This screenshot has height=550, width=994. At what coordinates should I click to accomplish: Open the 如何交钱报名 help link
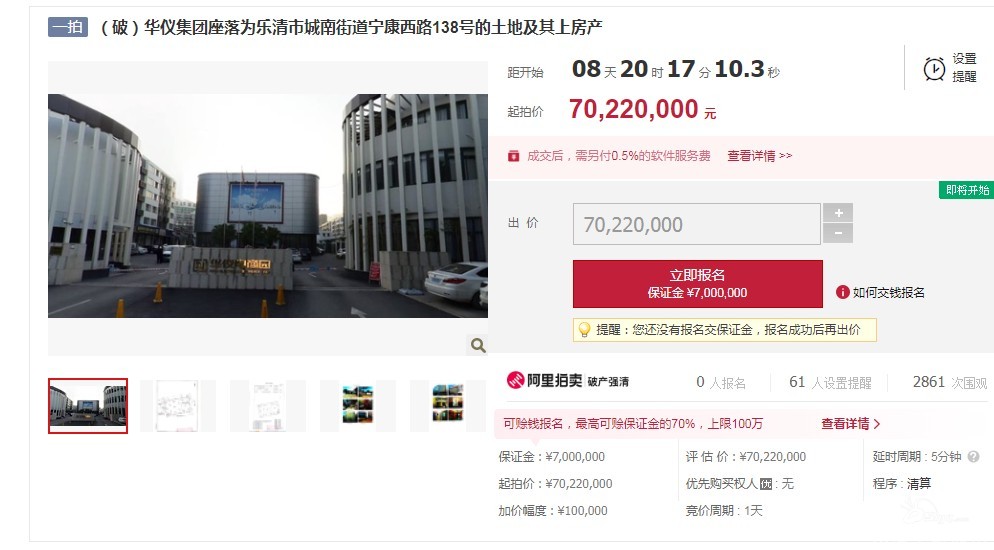tap(888, 292)
